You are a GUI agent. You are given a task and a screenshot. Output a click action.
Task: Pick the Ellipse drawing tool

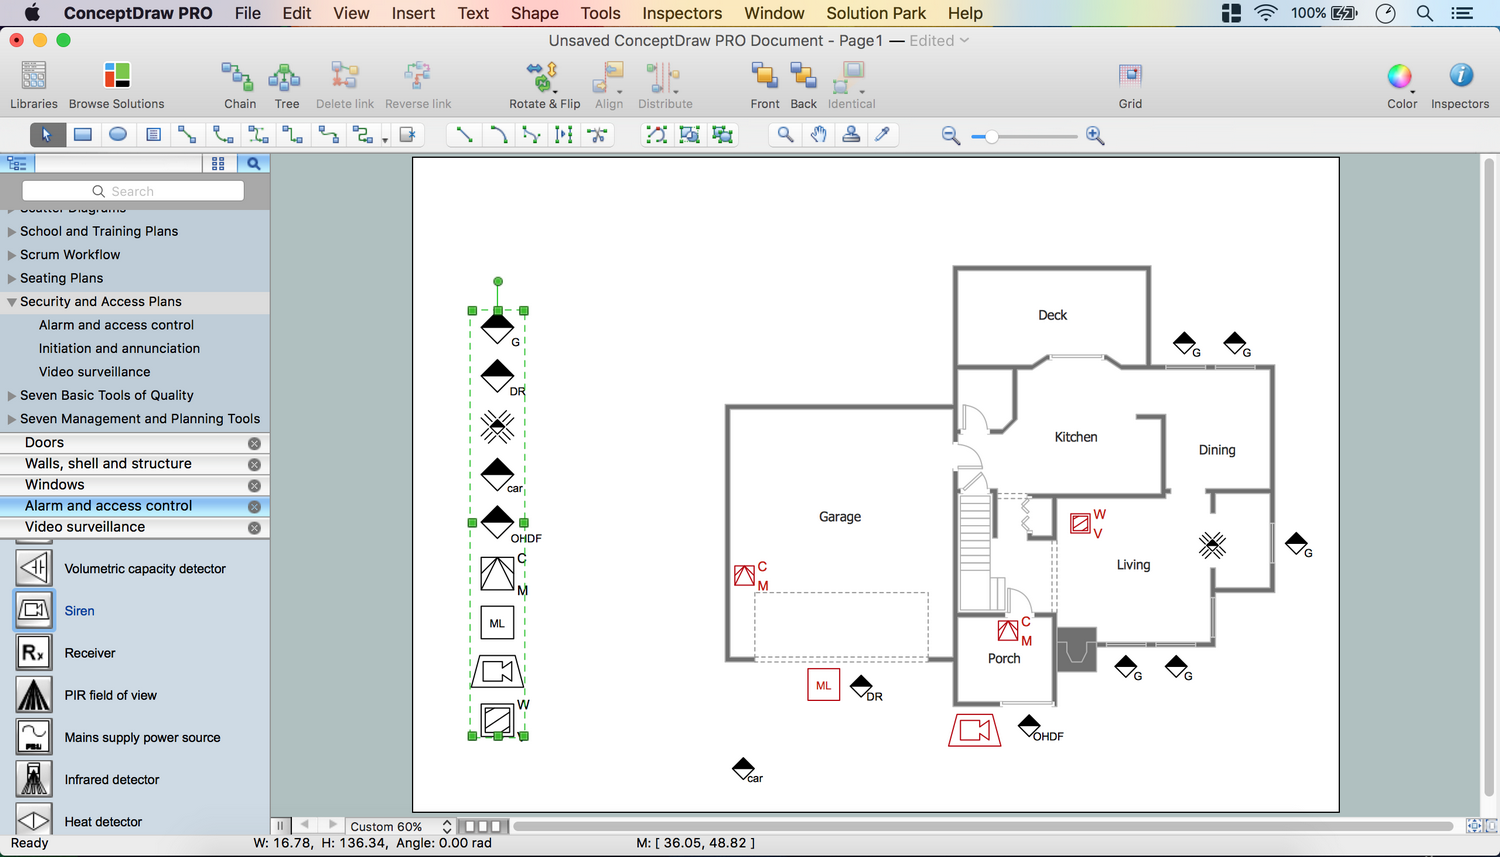pos(118,135)
